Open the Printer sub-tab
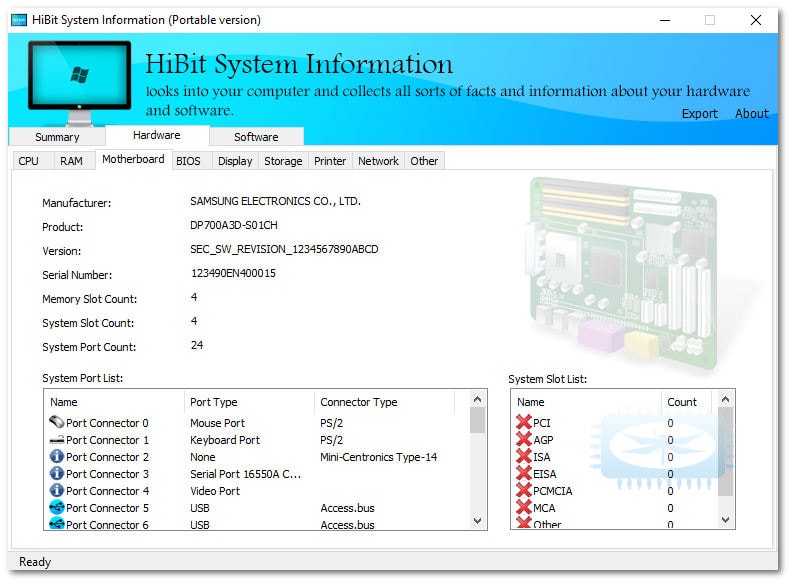This screenshot has width=789, height=581. click(330, 161)
